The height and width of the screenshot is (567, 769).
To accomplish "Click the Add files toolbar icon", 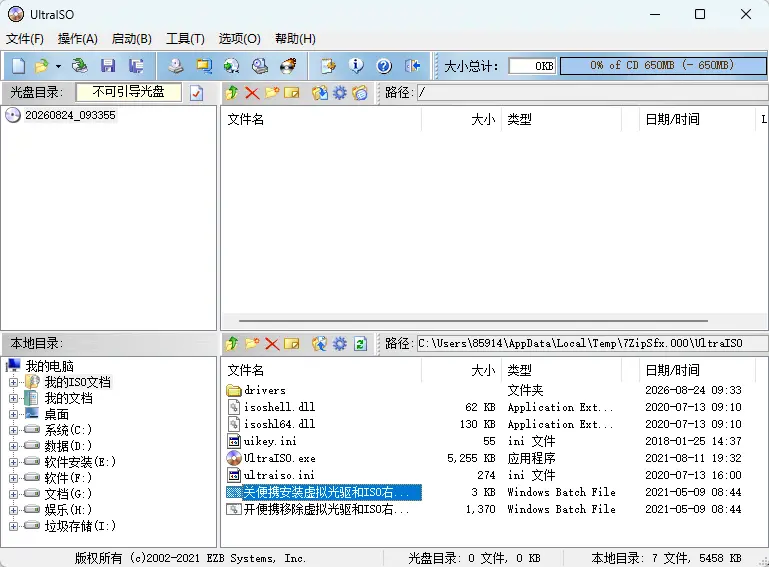I will click(x=328, y=66).
